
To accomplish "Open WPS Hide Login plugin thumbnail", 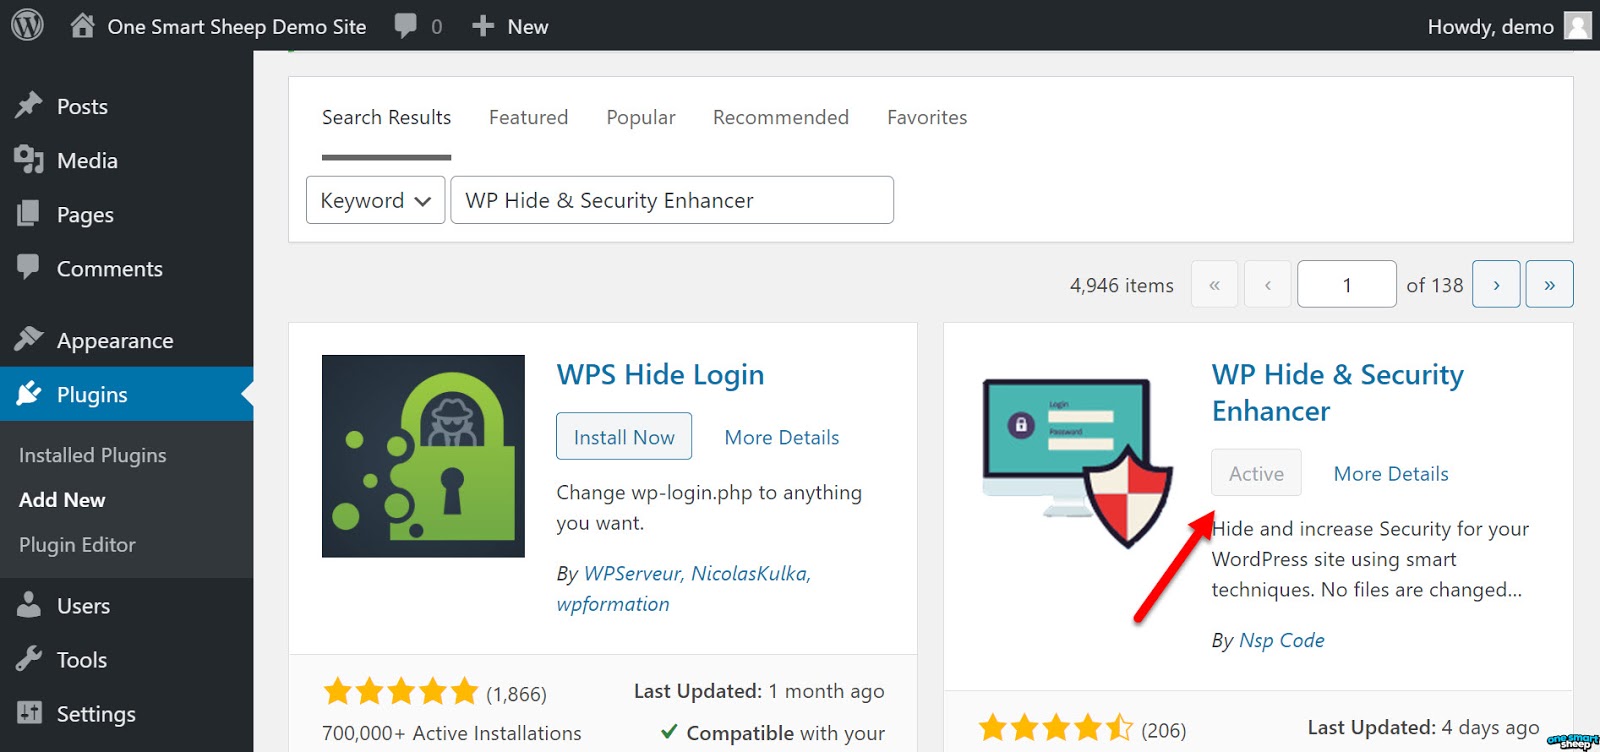I will click(x=423, y=456).
